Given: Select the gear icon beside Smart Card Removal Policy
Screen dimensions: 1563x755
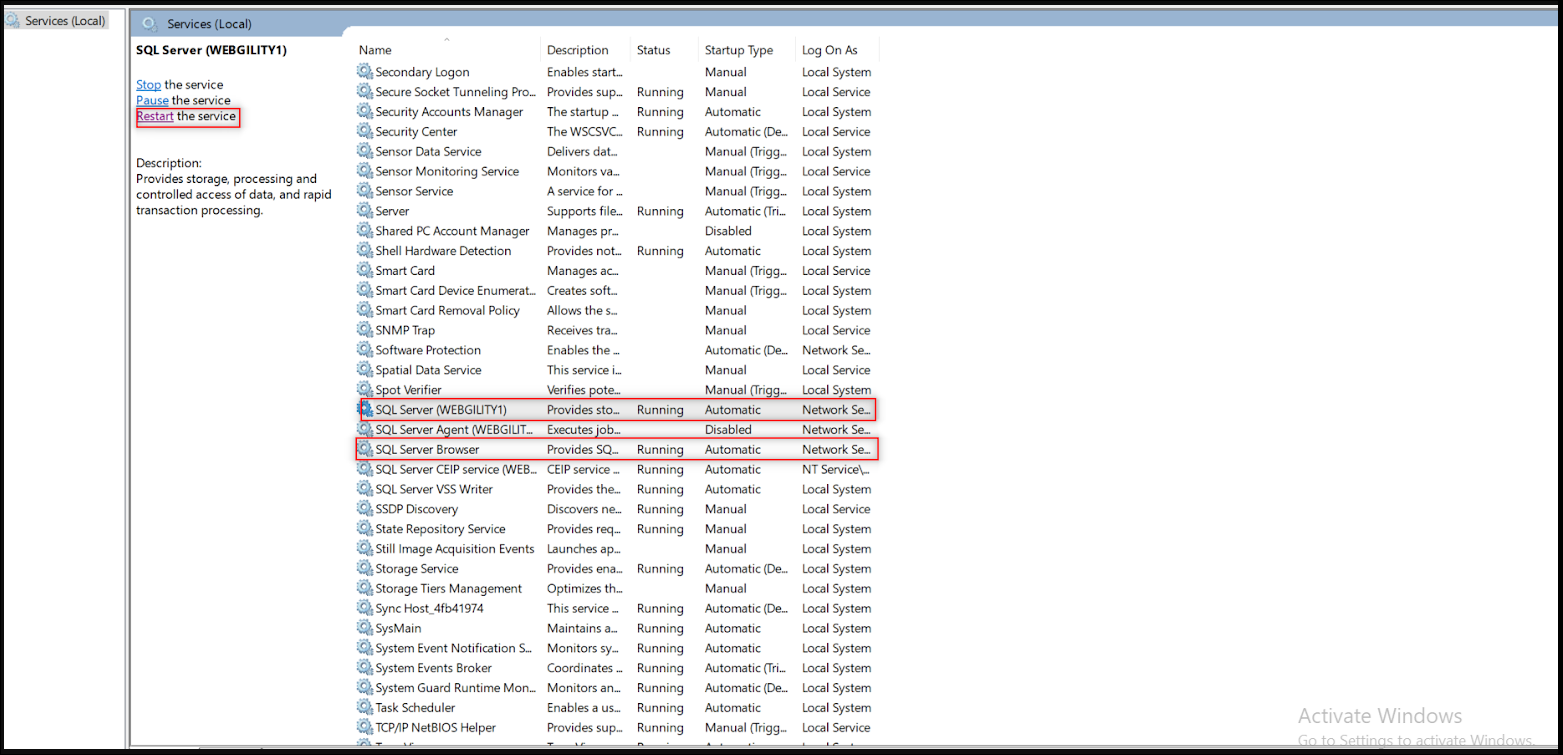Looking at the screenshot, I should pos(365,310).
